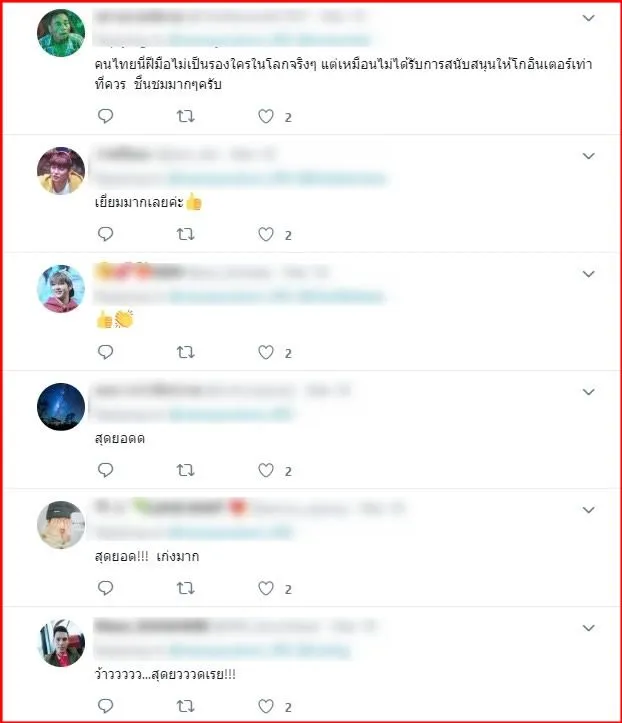Reply to the 'สุดยอดดด' tweet
The height and width of the screenshot is (723, 622).
coord(106,470)
